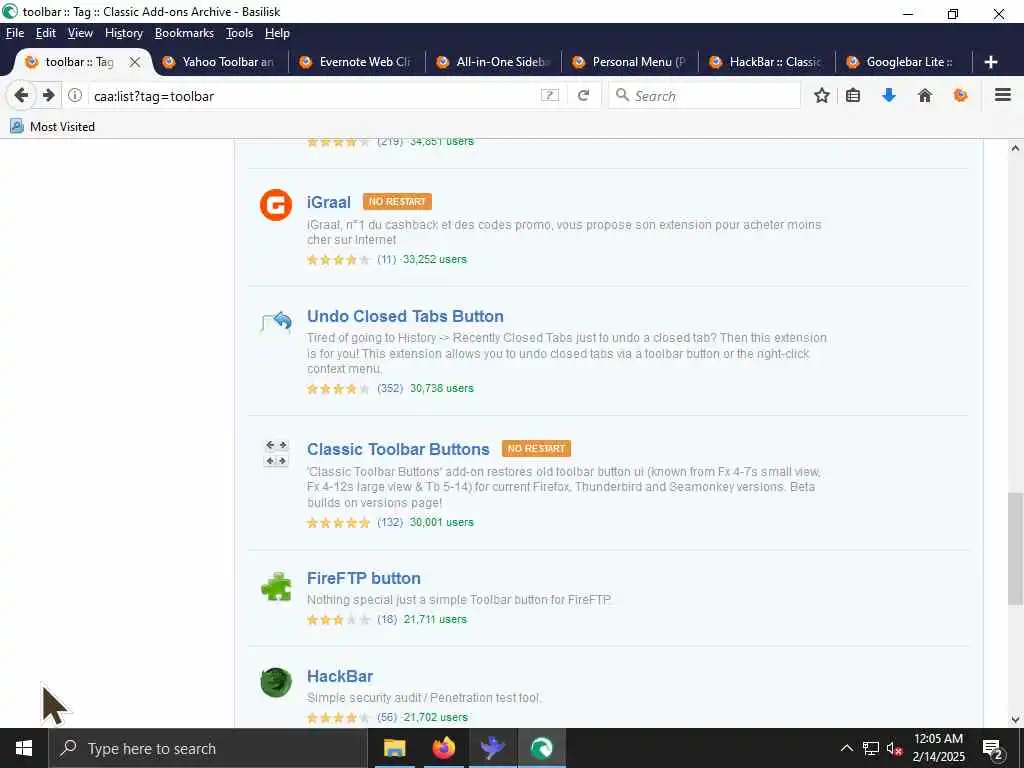Image resolution: width=1024 pixels, height=768 pixels.
Task: Switch to the All-in-One Sidebar tab
Action: (x=494, y=62)
